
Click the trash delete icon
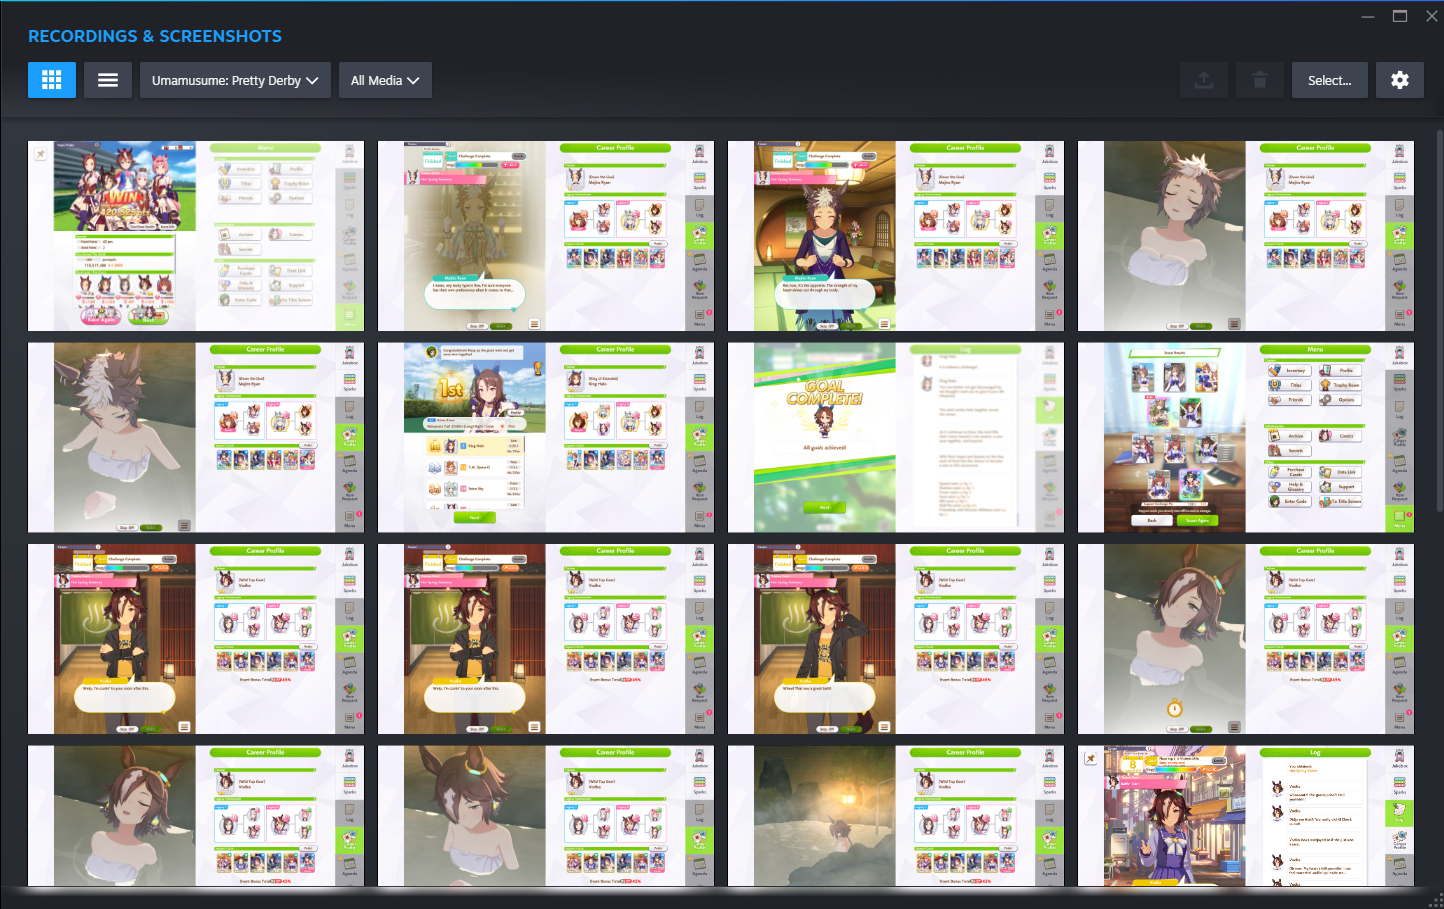coord(1260,80)
